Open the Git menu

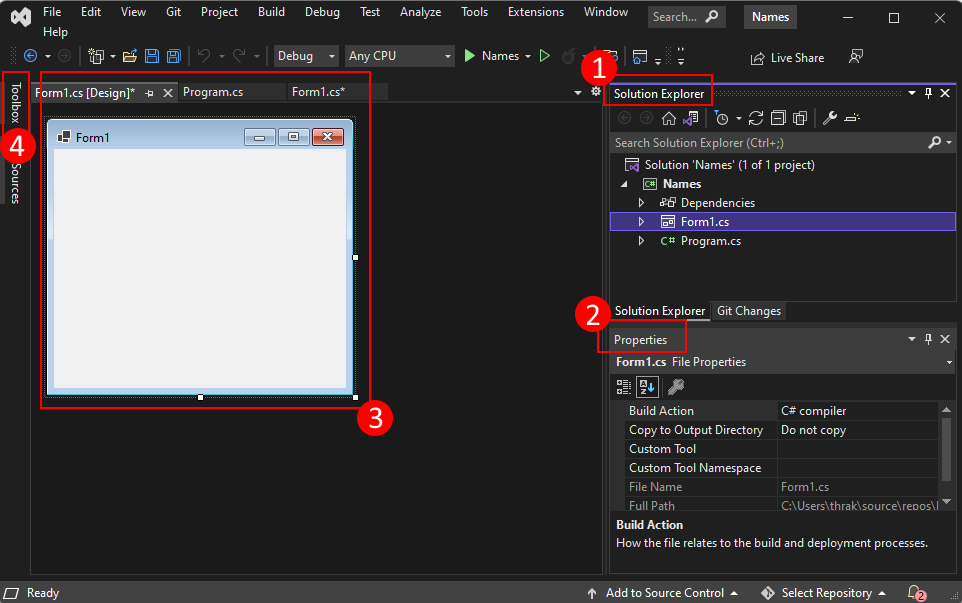172,12
